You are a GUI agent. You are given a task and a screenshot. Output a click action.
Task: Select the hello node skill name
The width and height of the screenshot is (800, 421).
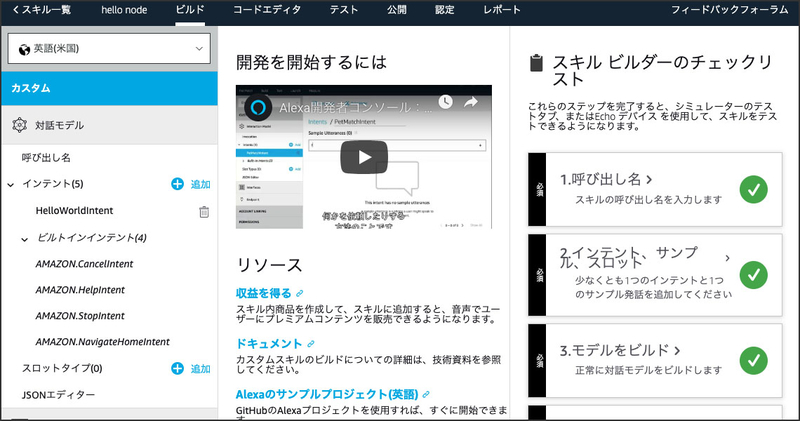tap(124, 10)
